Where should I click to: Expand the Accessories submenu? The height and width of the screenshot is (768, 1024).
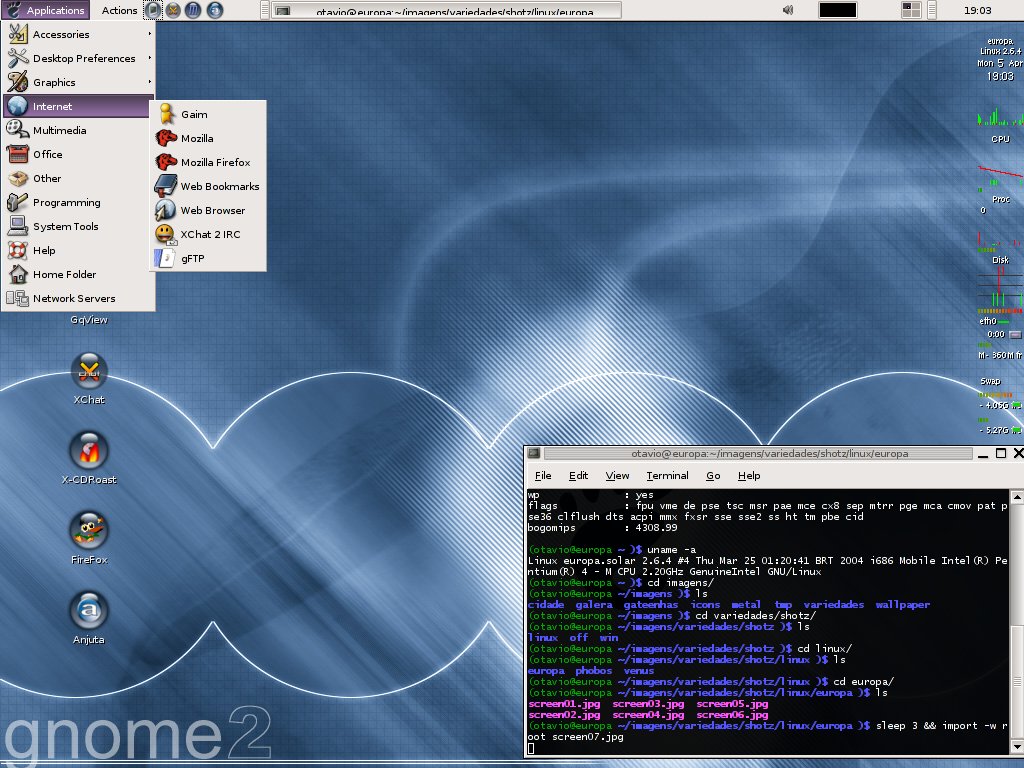click(x=78, y=34)
